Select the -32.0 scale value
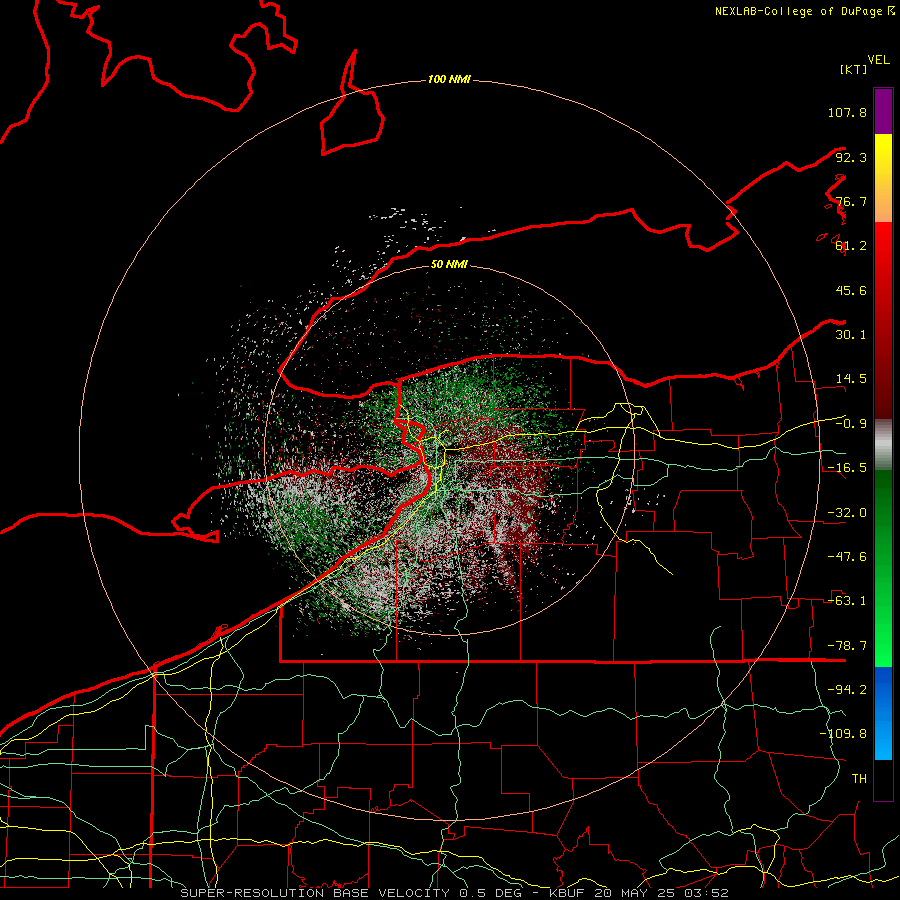This screenshot has height=900, width=900. pos(847,513)
